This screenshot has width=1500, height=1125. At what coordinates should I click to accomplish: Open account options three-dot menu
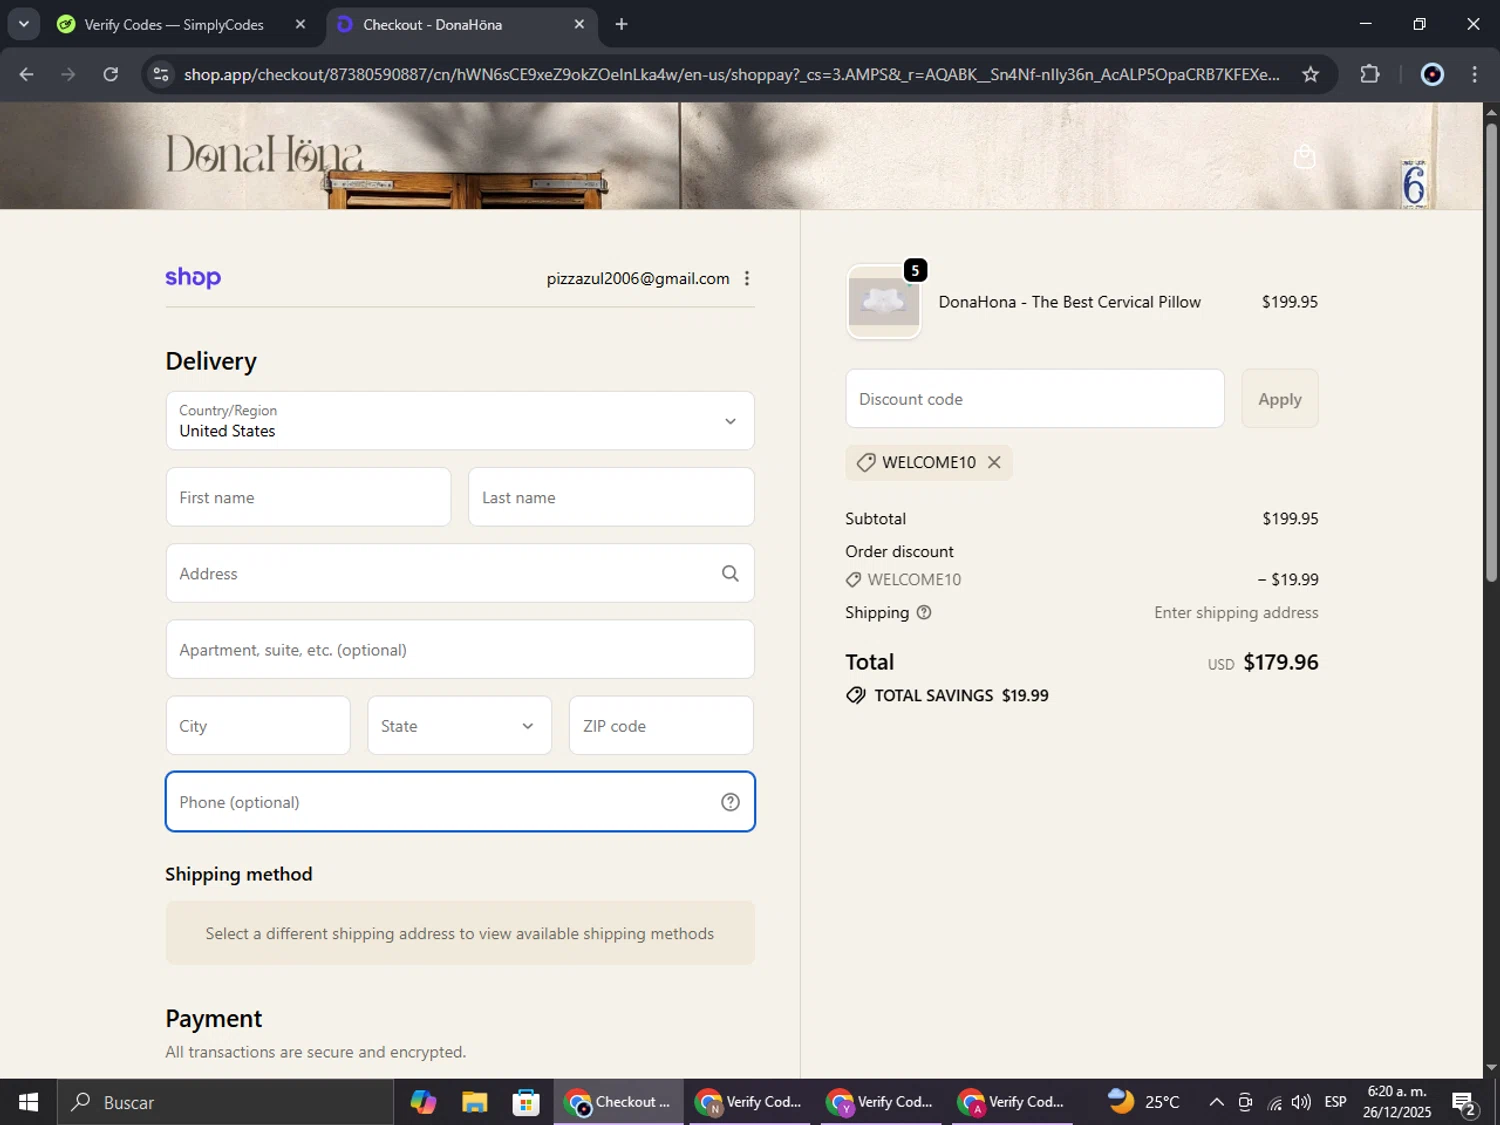tap(746, 278)
